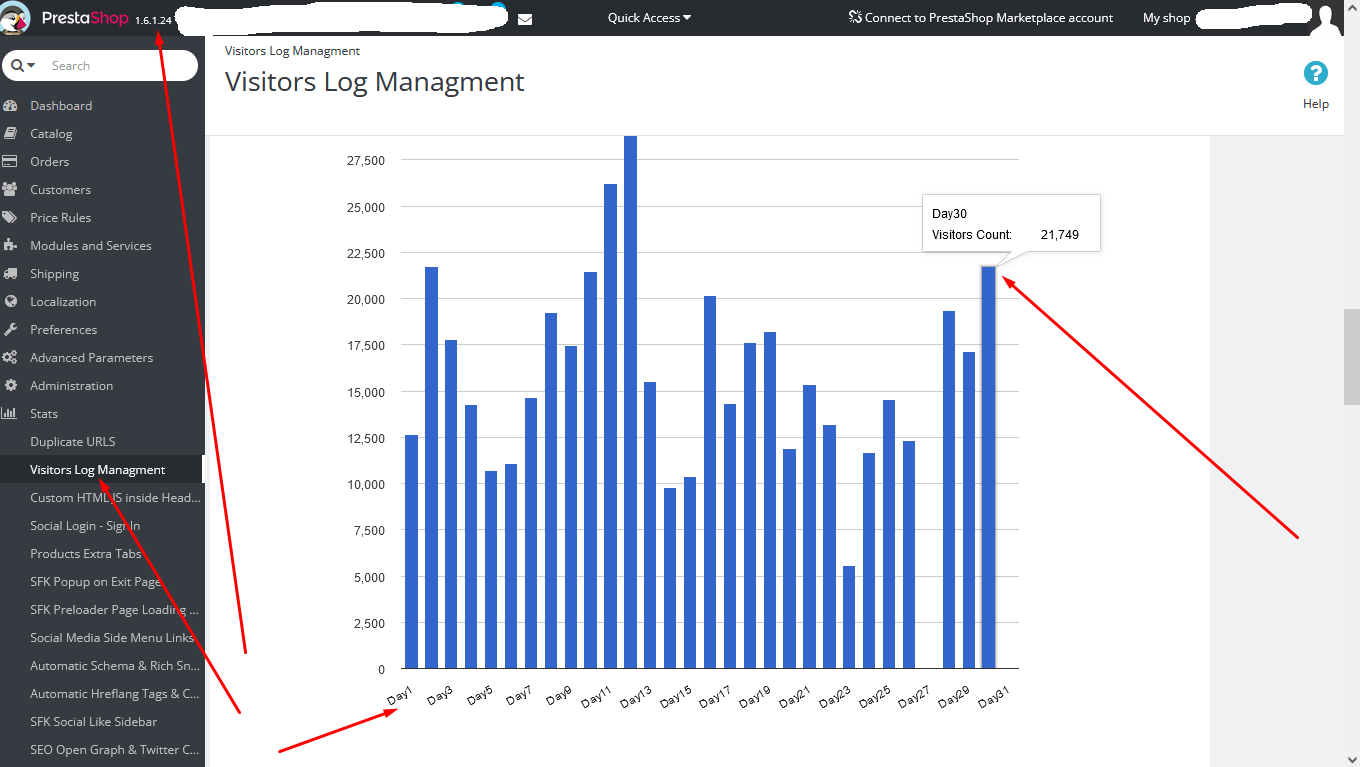Open Automatic Hreflang Tags item

(x=115, y=694)
